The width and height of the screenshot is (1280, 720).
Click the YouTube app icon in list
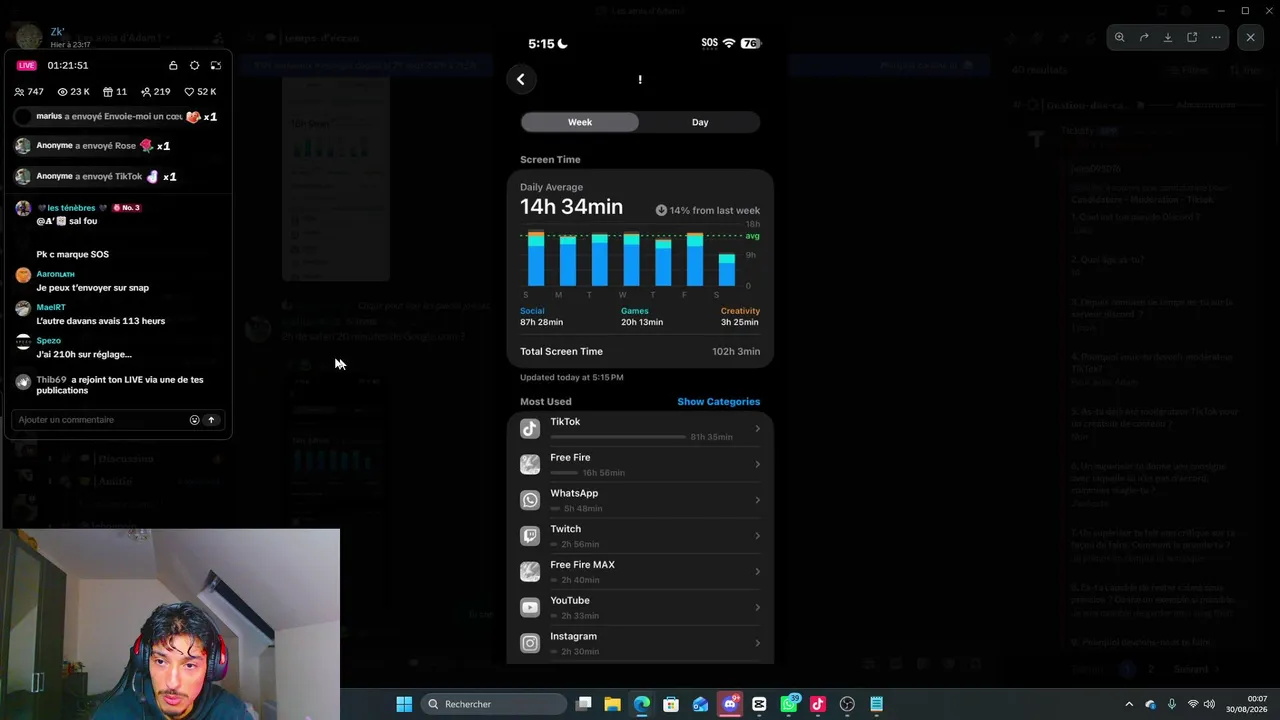[530, 607]
